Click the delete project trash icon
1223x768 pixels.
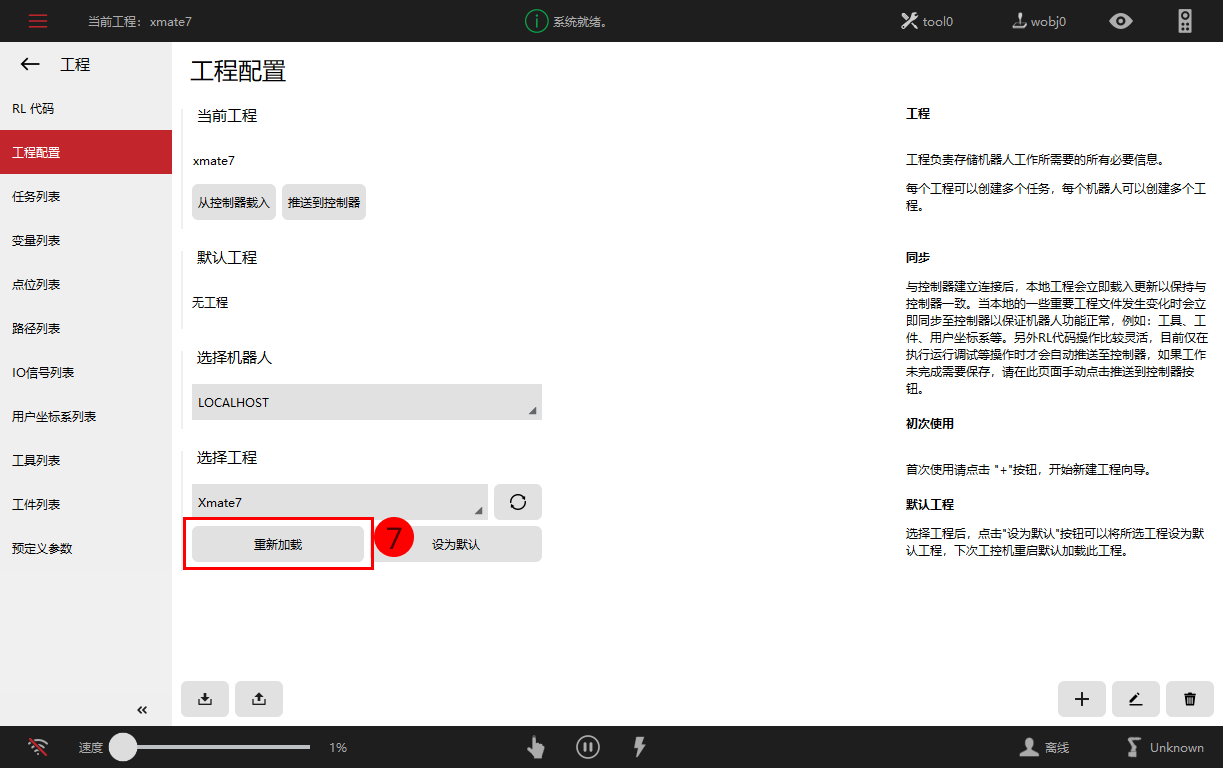pos(1189,699)
